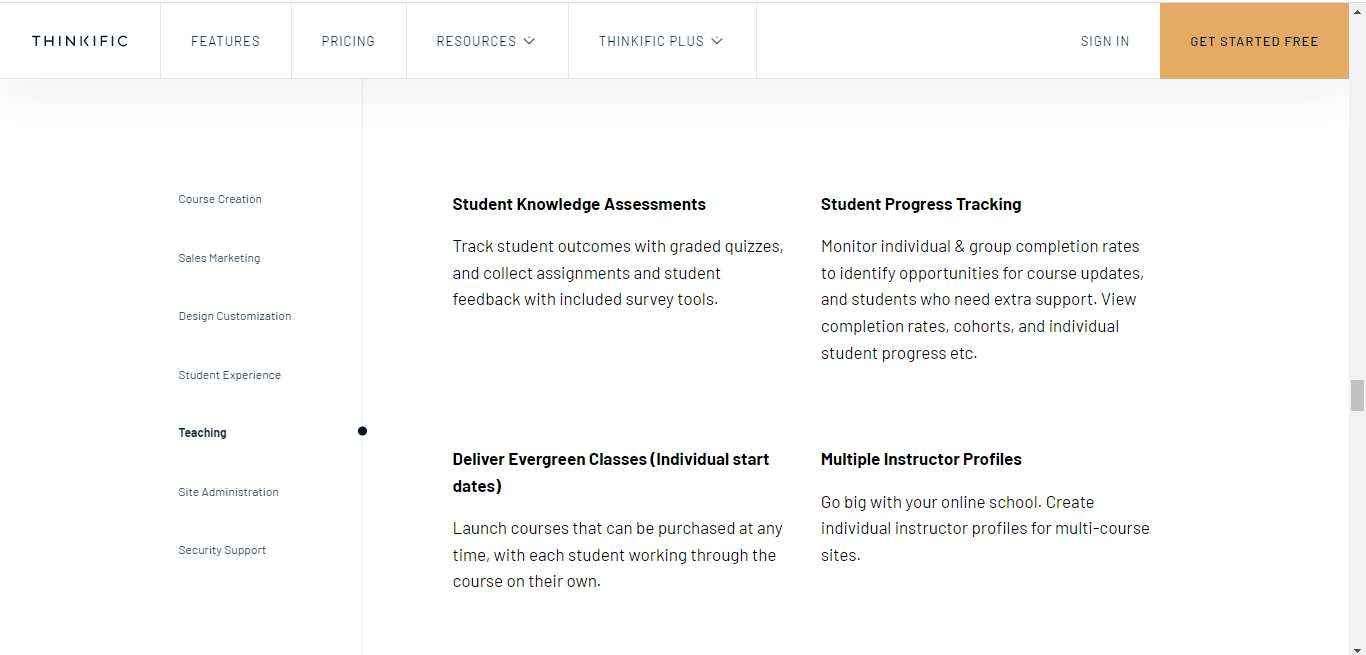Open the Features menu item
The image size is (1366, 655).
point(225,41)
